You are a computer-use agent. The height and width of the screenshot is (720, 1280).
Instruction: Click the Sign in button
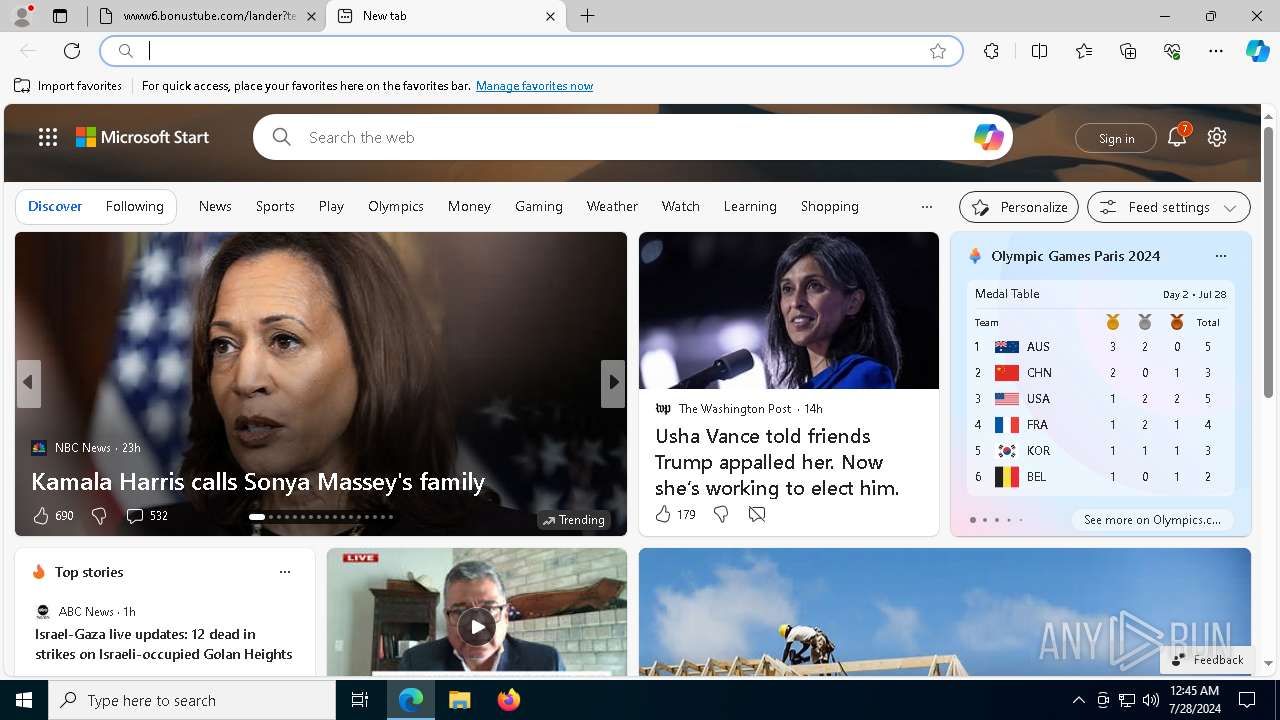(1116, 138)
